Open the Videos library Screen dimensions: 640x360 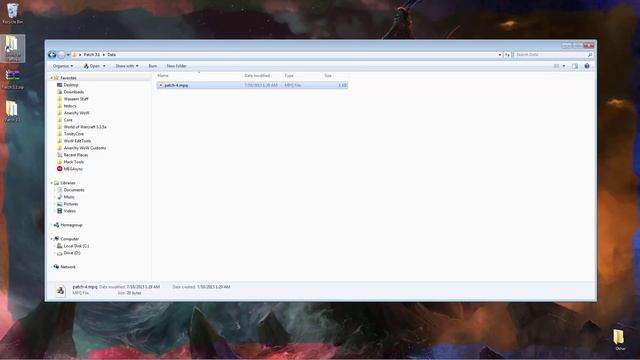tap(69, 211)
